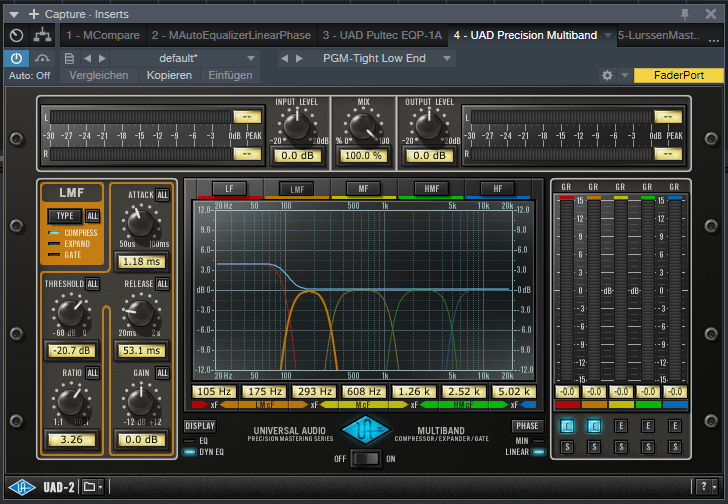
Task: Click the 1.18 ms attack value field
Action: pyautogui.click(x=142, y=262)
